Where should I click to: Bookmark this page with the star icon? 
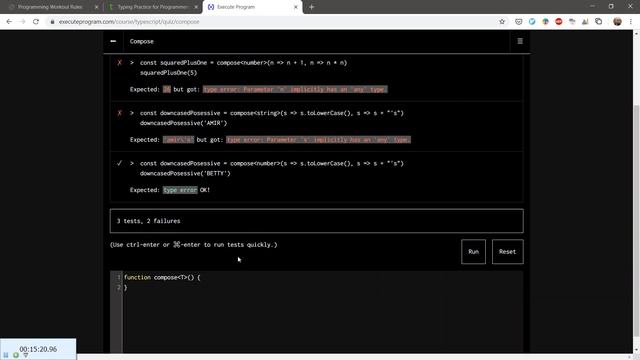[502, 22]
